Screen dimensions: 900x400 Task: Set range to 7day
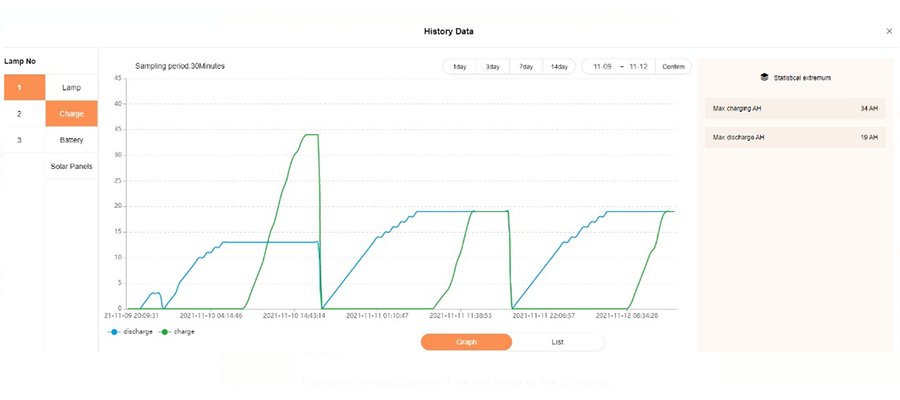coord(526,67)
